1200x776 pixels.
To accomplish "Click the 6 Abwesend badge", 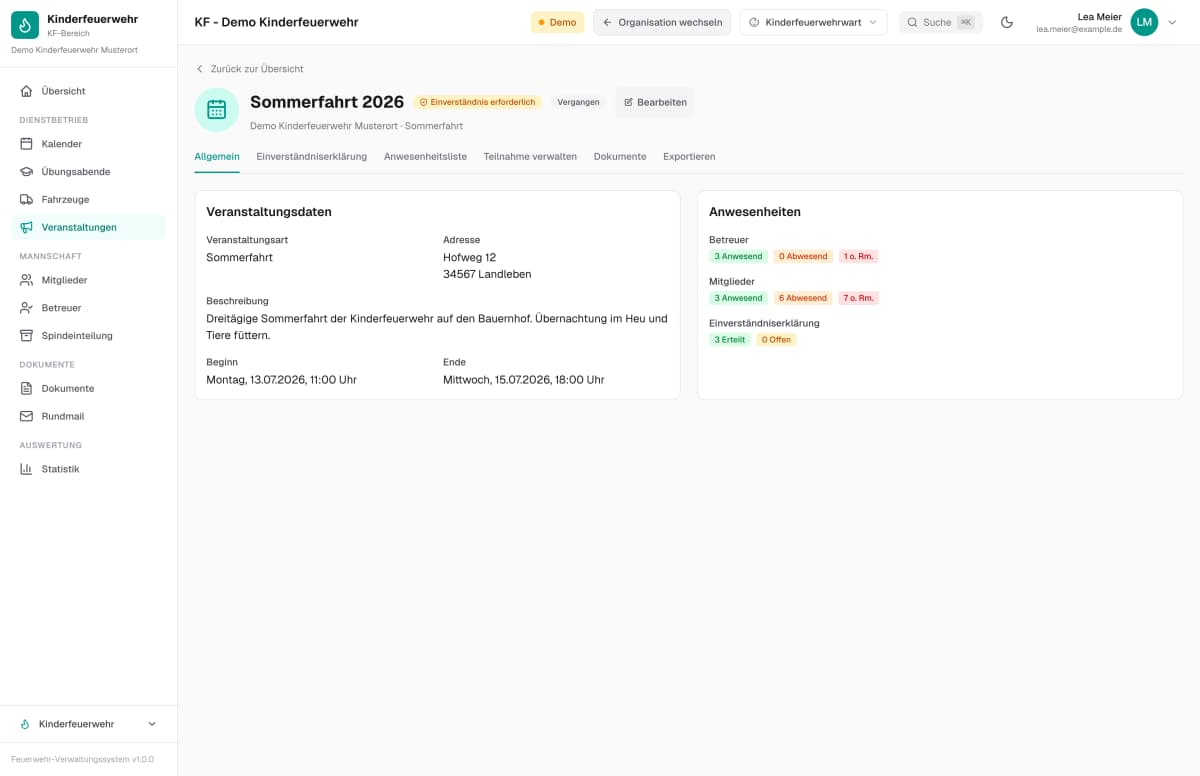I will pyautogui.click(x=803, y=298).
